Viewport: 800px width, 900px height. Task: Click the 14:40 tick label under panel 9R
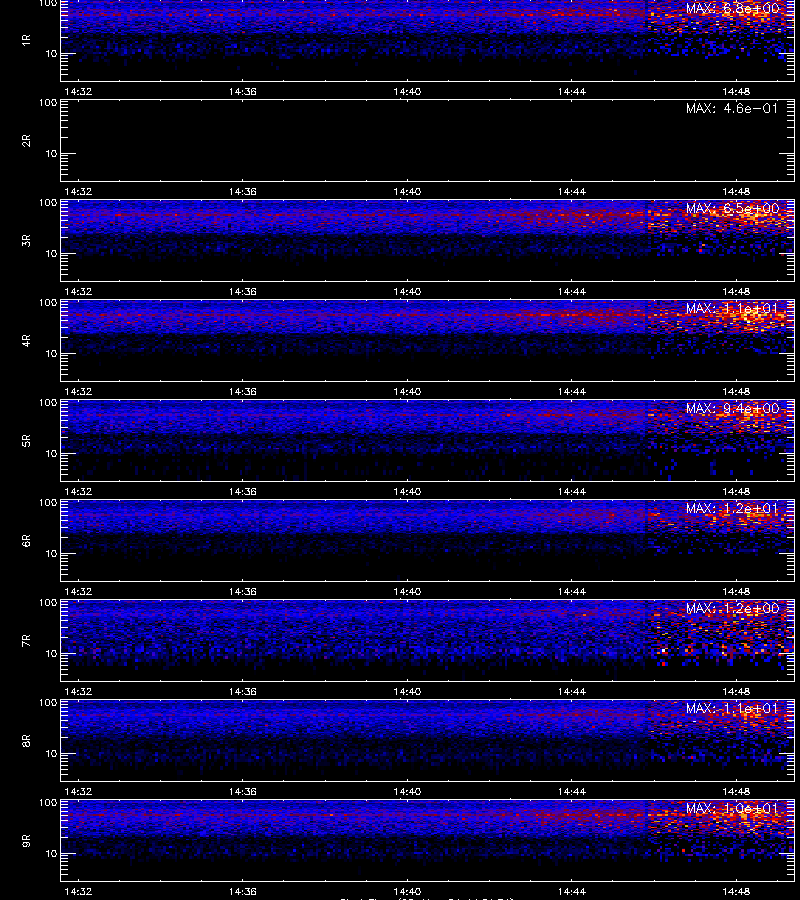[407, 891]
